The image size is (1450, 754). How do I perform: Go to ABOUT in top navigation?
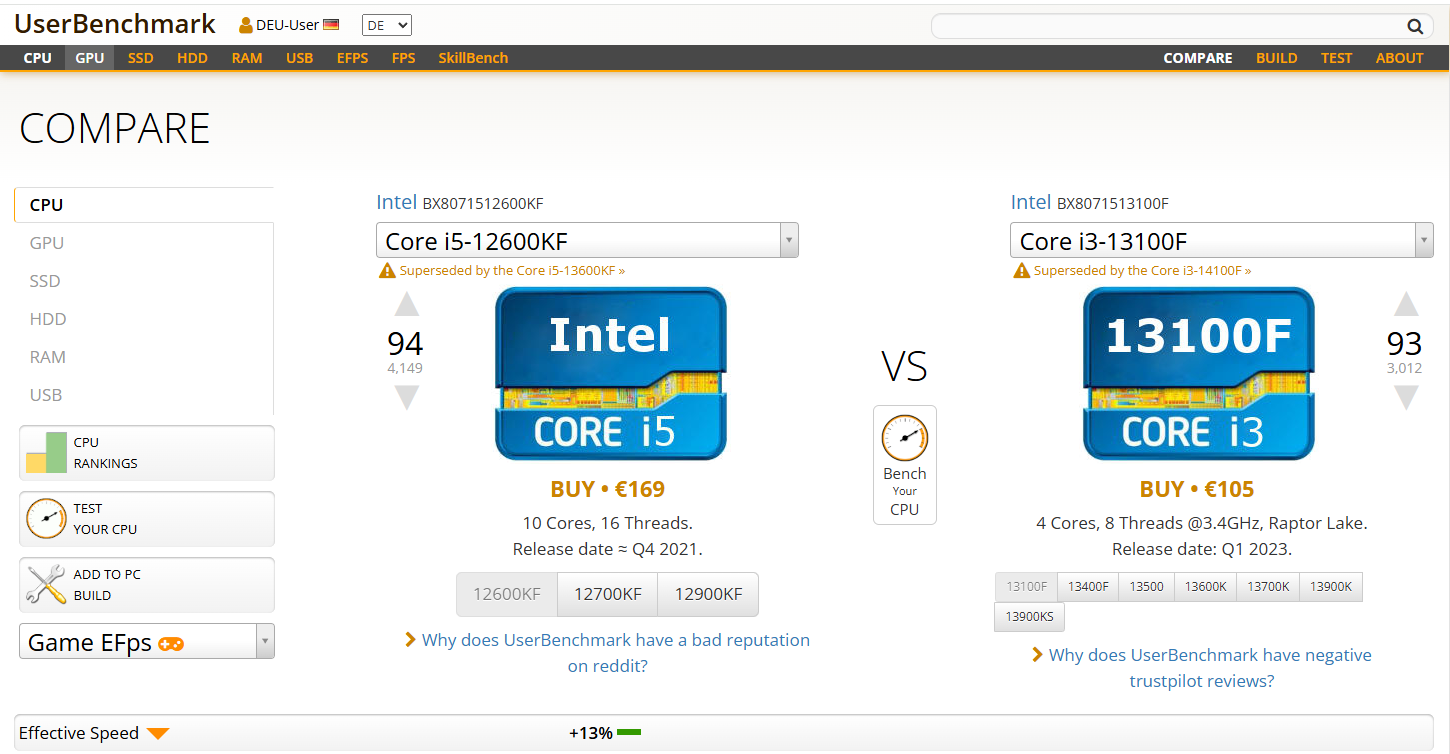[x=1400, y=58]
